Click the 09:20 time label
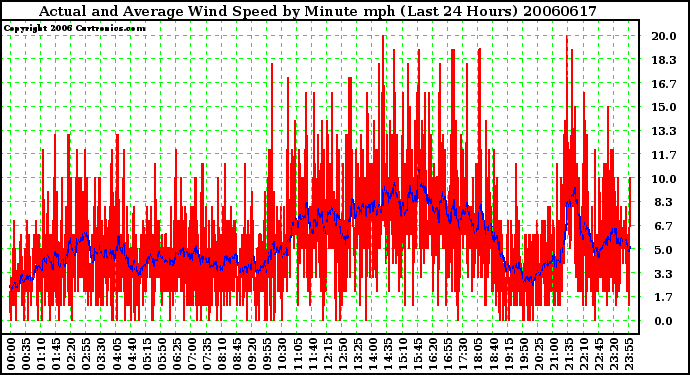The height and width of the screenshot is (375, 690). click(x=252, y=354)
